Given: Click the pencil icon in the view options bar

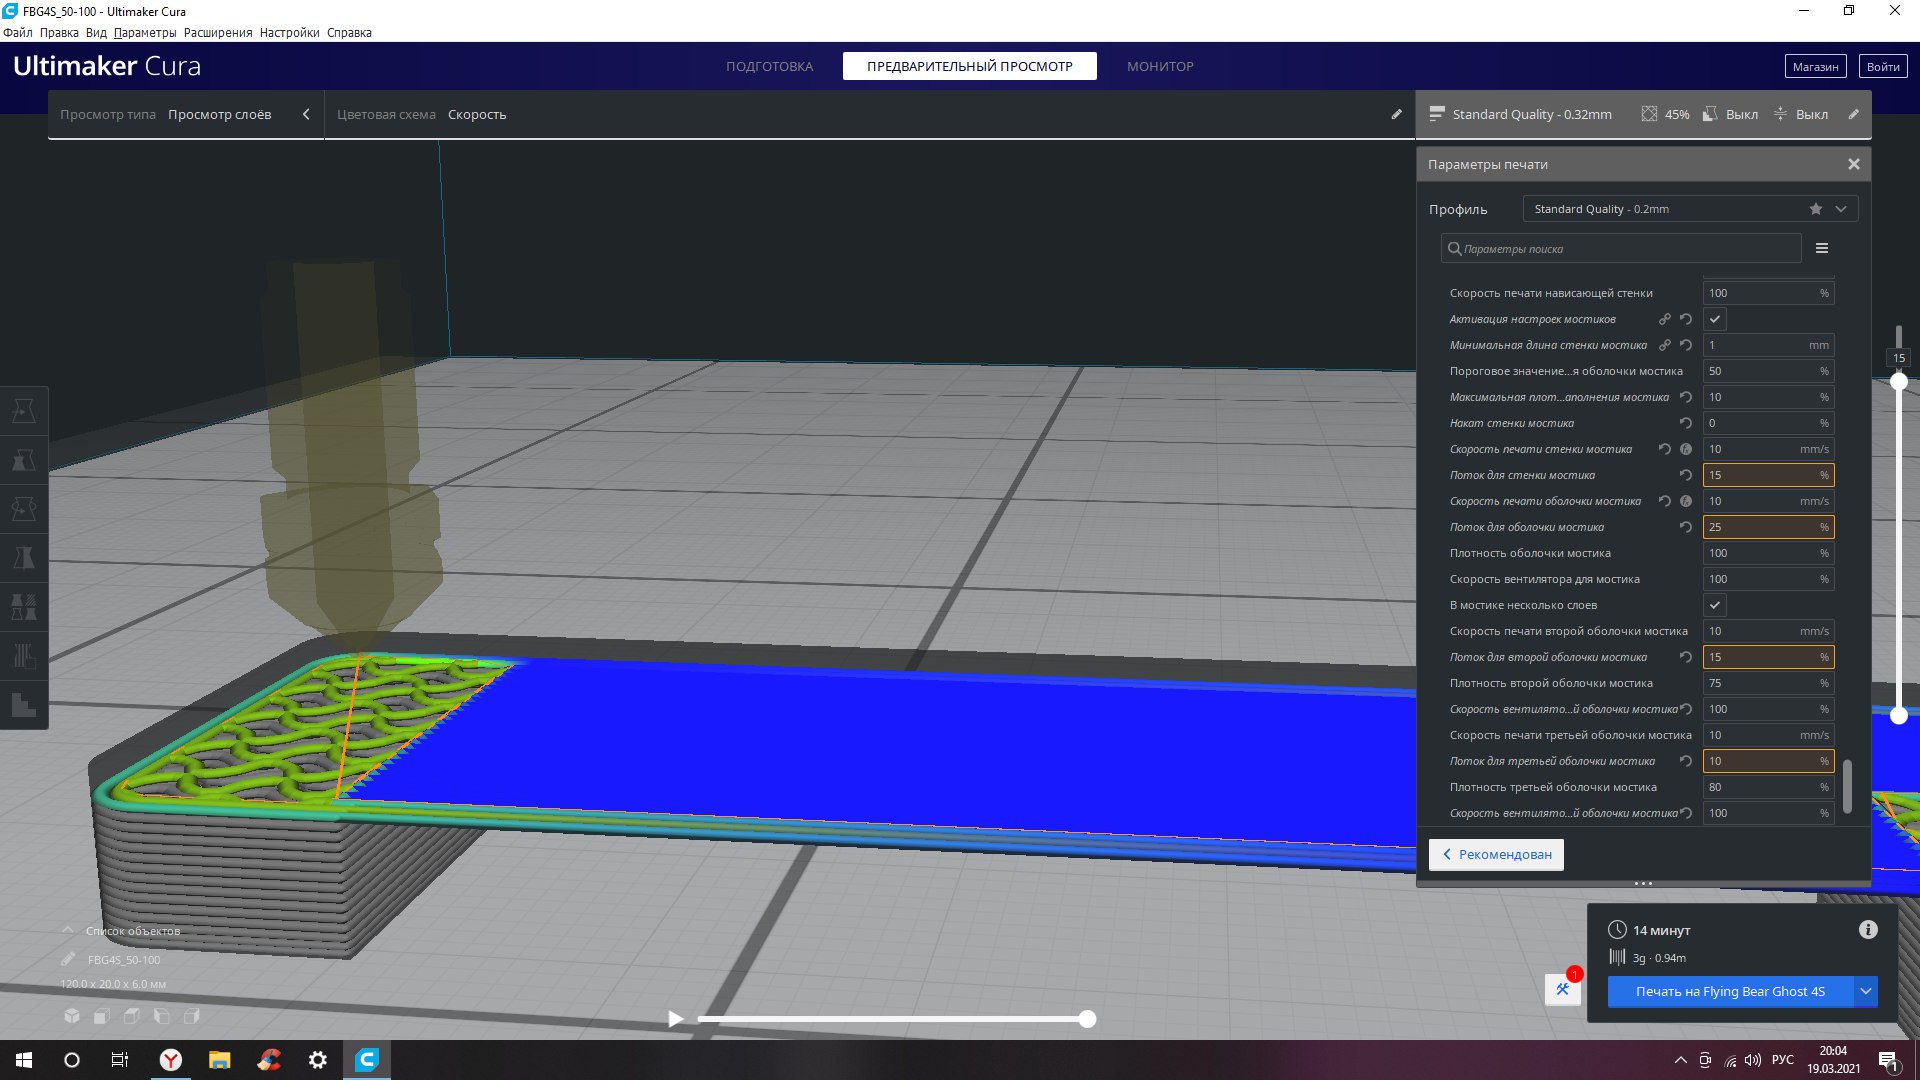Looking at the screenshot, I should click(1397, 114).
